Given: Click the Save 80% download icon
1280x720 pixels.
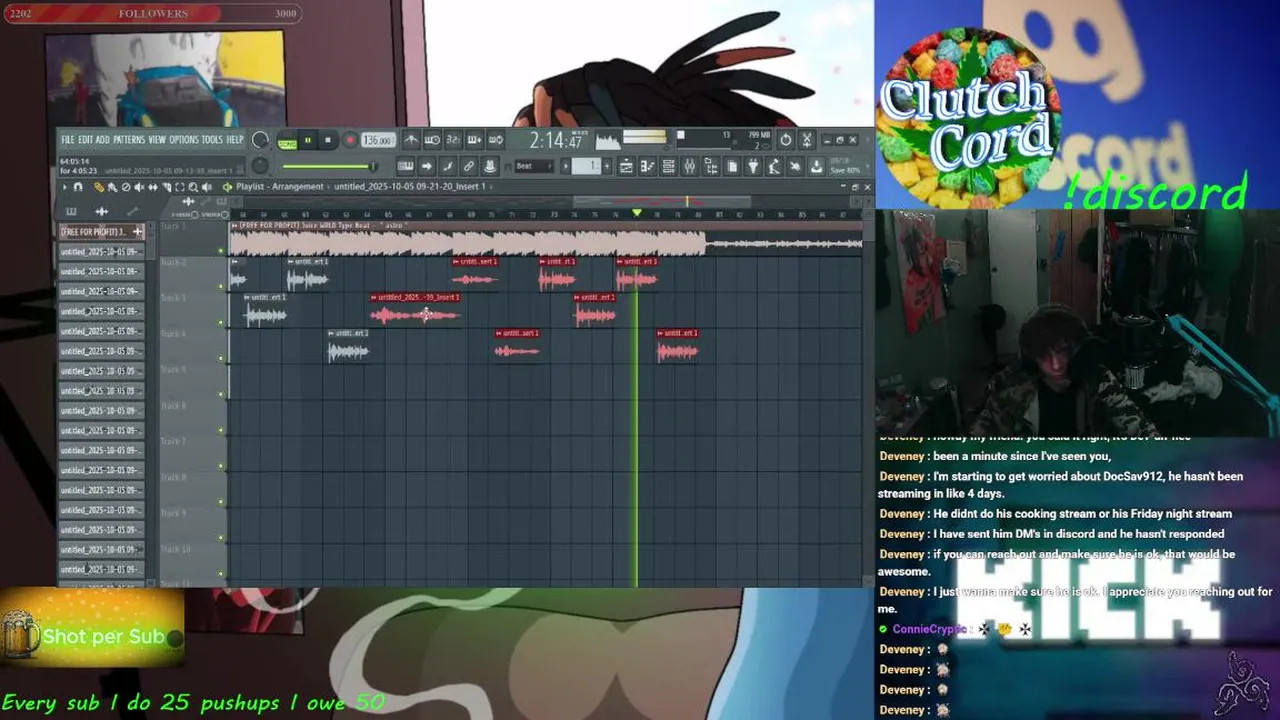Looking at the screenshot, I should click(815, 166).
